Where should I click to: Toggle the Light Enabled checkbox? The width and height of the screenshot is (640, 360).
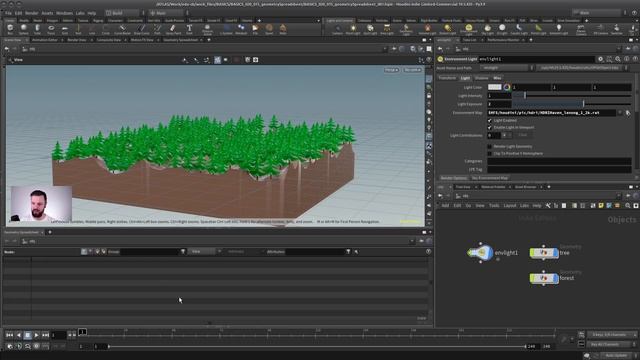489,120
